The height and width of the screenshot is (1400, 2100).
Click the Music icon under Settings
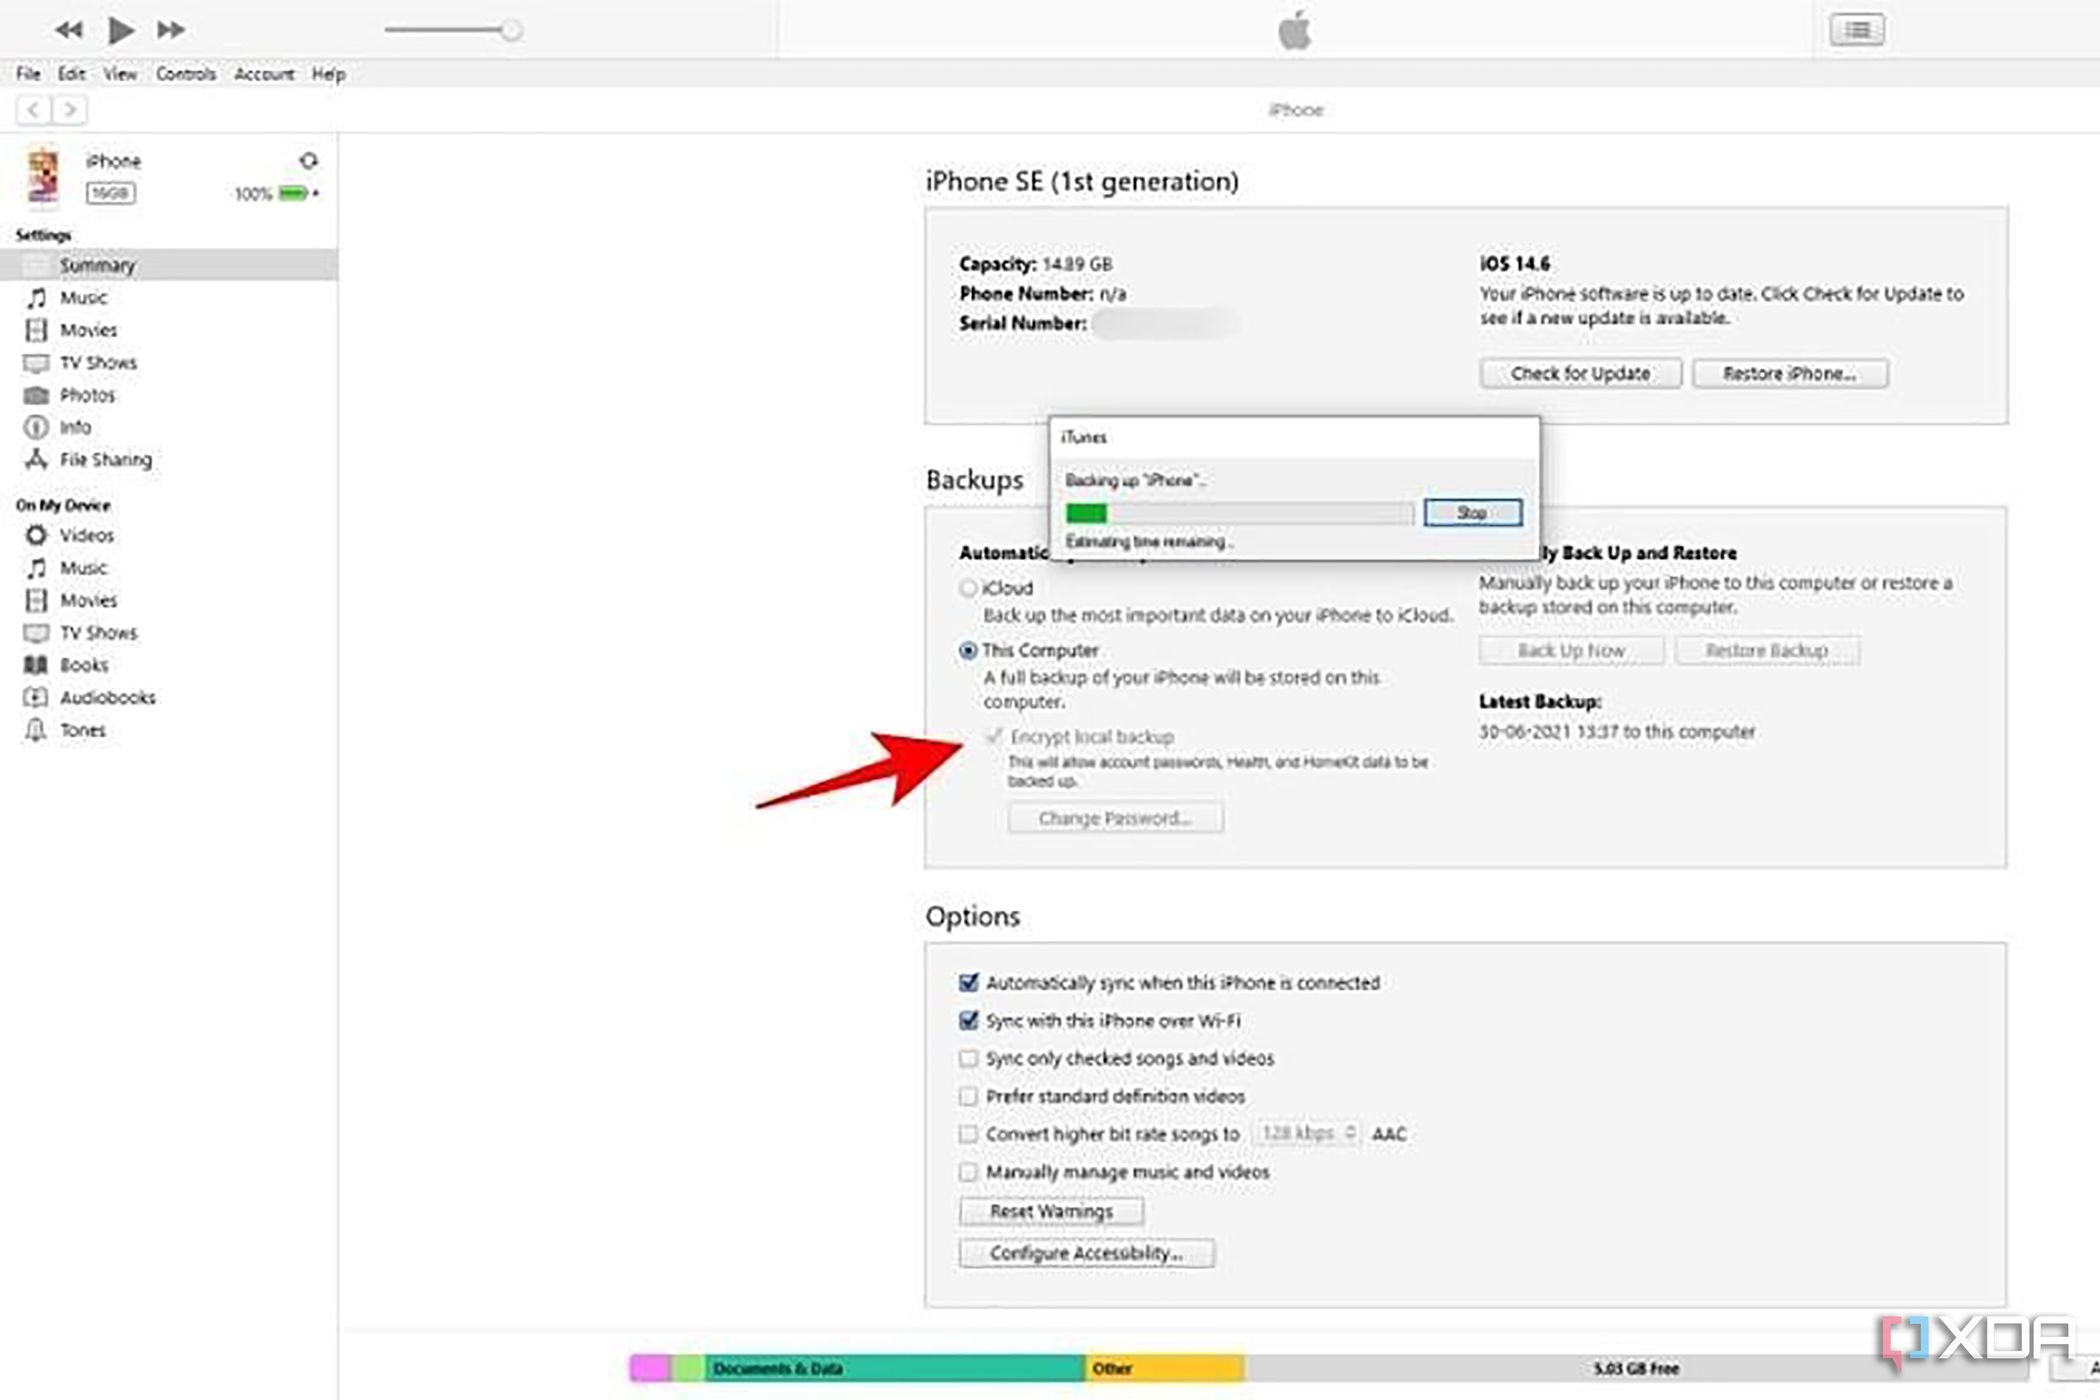[x=36, y=298]
